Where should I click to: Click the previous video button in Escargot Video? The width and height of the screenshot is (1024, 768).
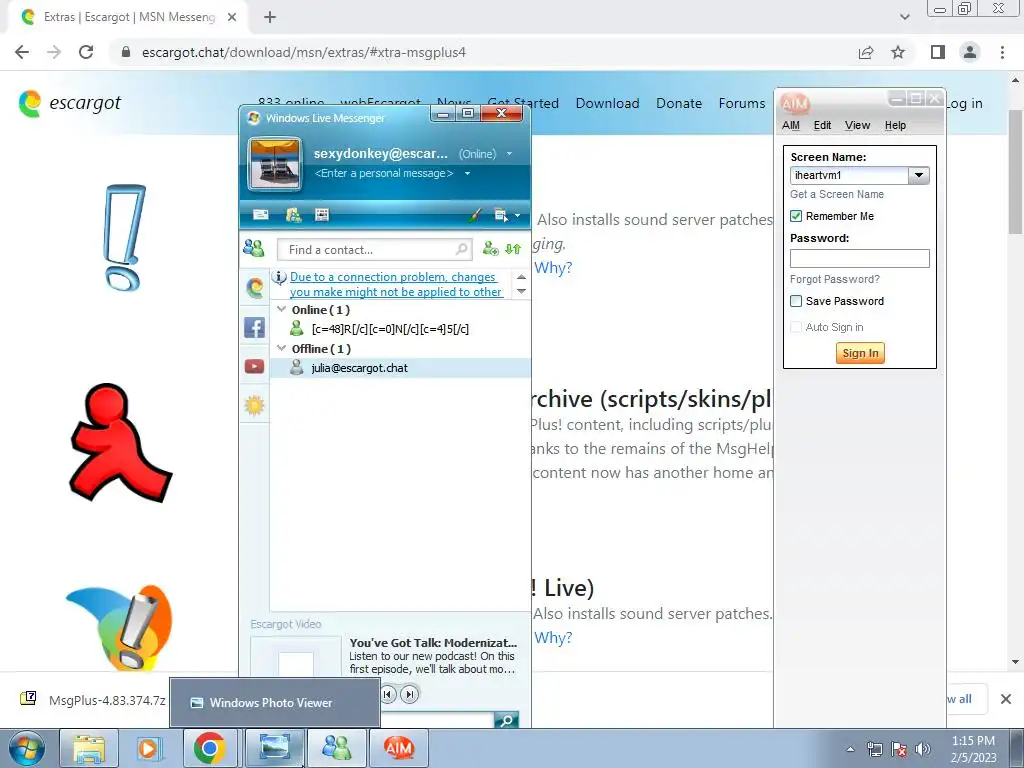click(388, 694)
